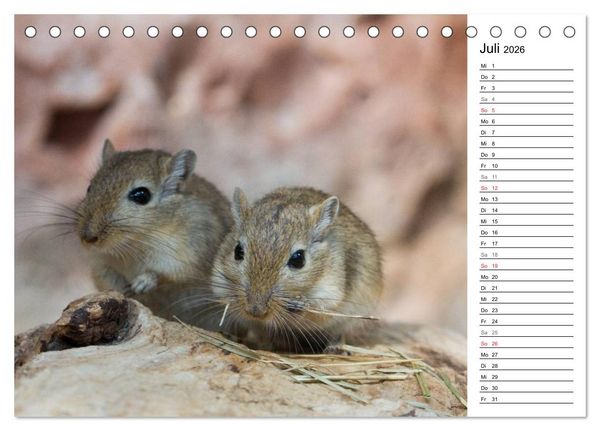This screenshot has height=431, width=600.
Task: Select the 'Mi 15' date row
Action: pyautogui.click(x=527, y=221)
